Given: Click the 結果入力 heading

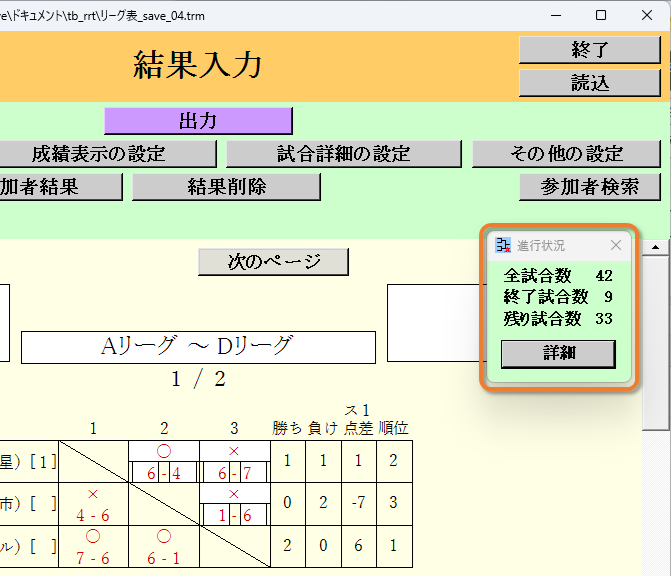Looking at the screenshot, I should point(197,65).
